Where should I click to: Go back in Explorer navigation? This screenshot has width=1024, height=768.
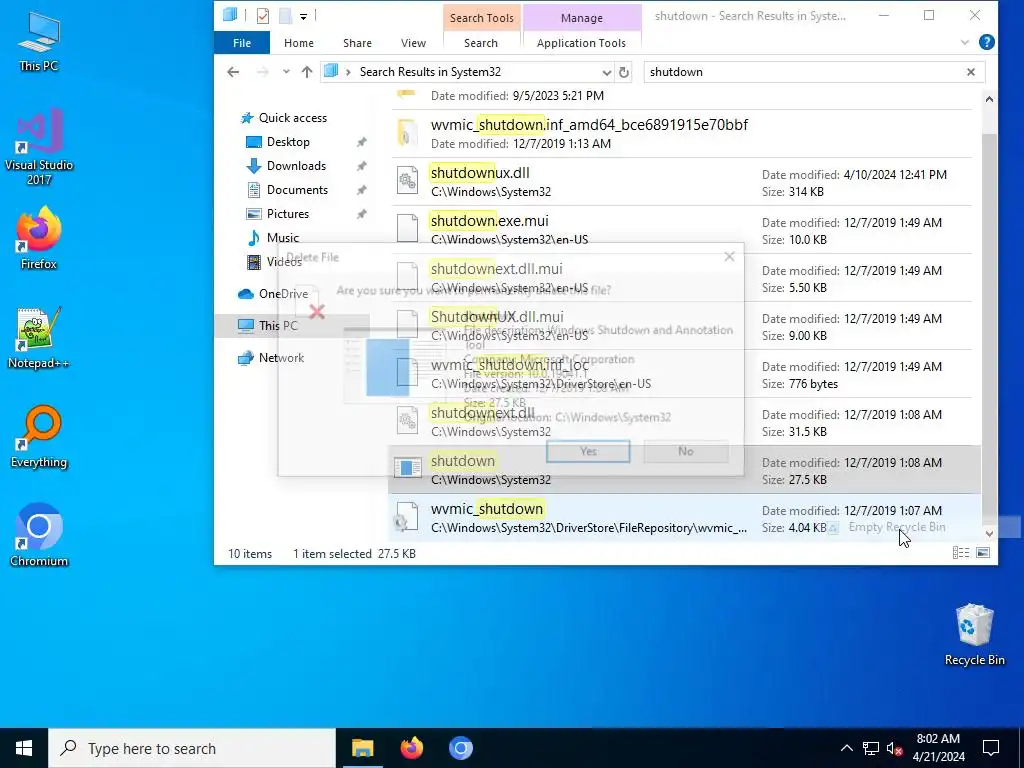coord(233,72)
